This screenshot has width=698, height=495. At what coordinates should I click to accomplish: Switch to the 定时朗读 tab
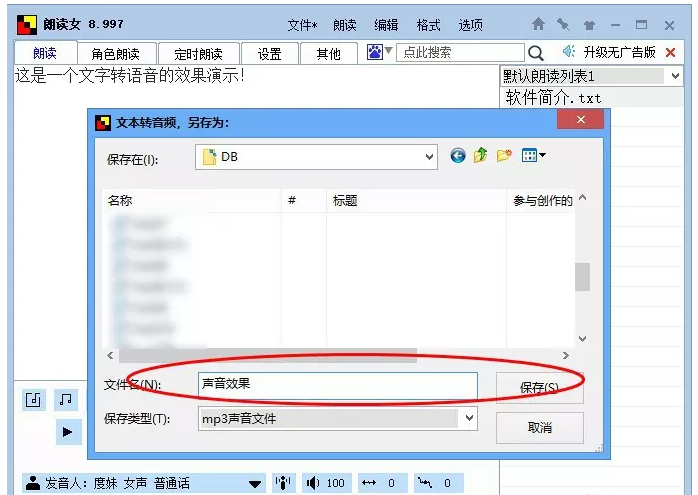[199, 54]
